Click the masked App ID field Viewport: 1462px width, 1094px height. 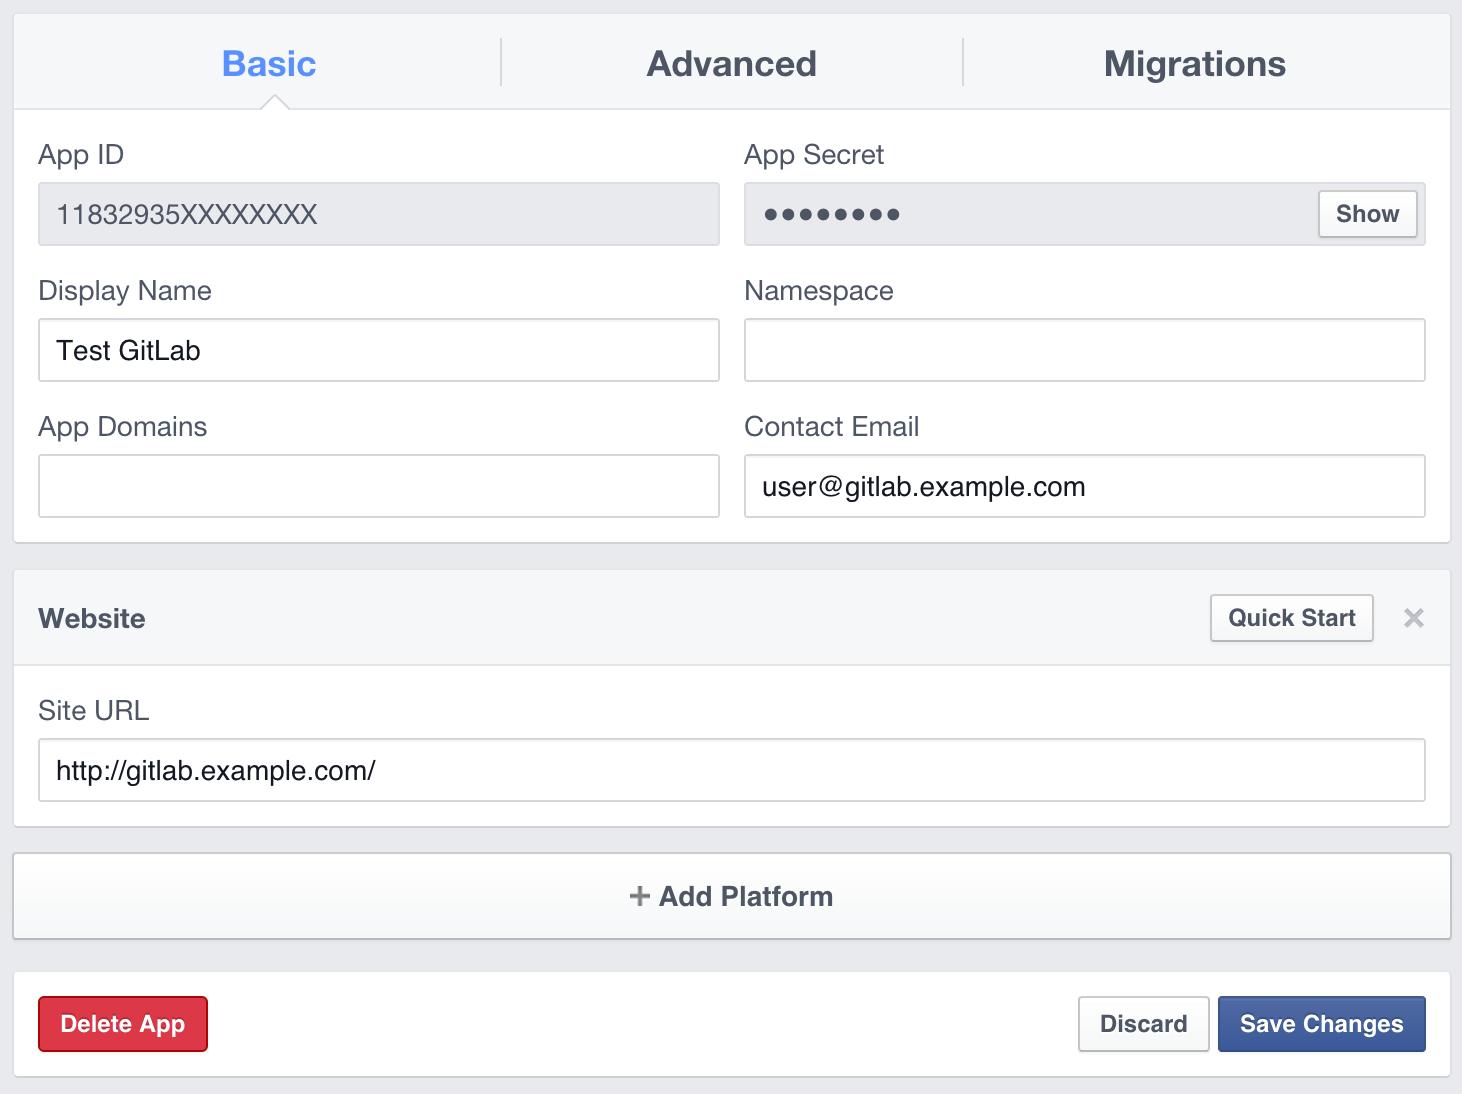[378, 214]
